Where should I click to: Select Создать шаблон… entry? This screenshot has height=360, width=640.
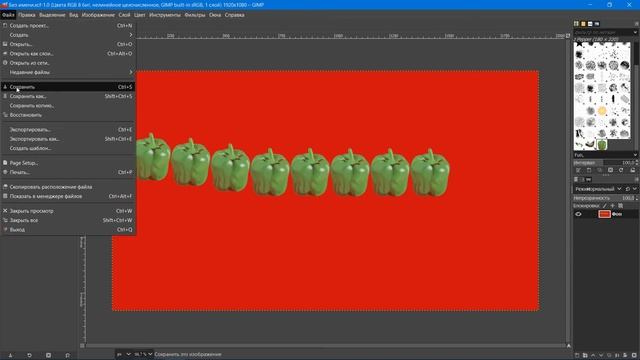(x=68, y=149)
